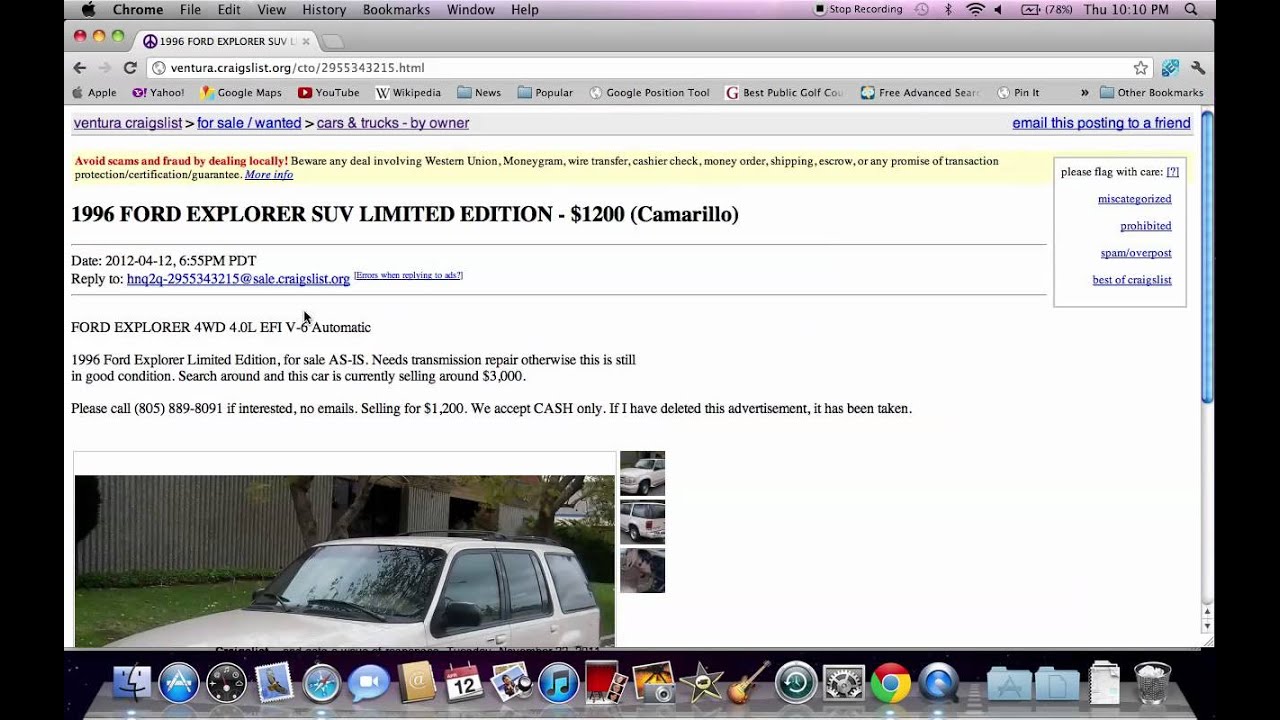
Task: Close the 1996 Ford Explorer tab
Action: (306, 41)
